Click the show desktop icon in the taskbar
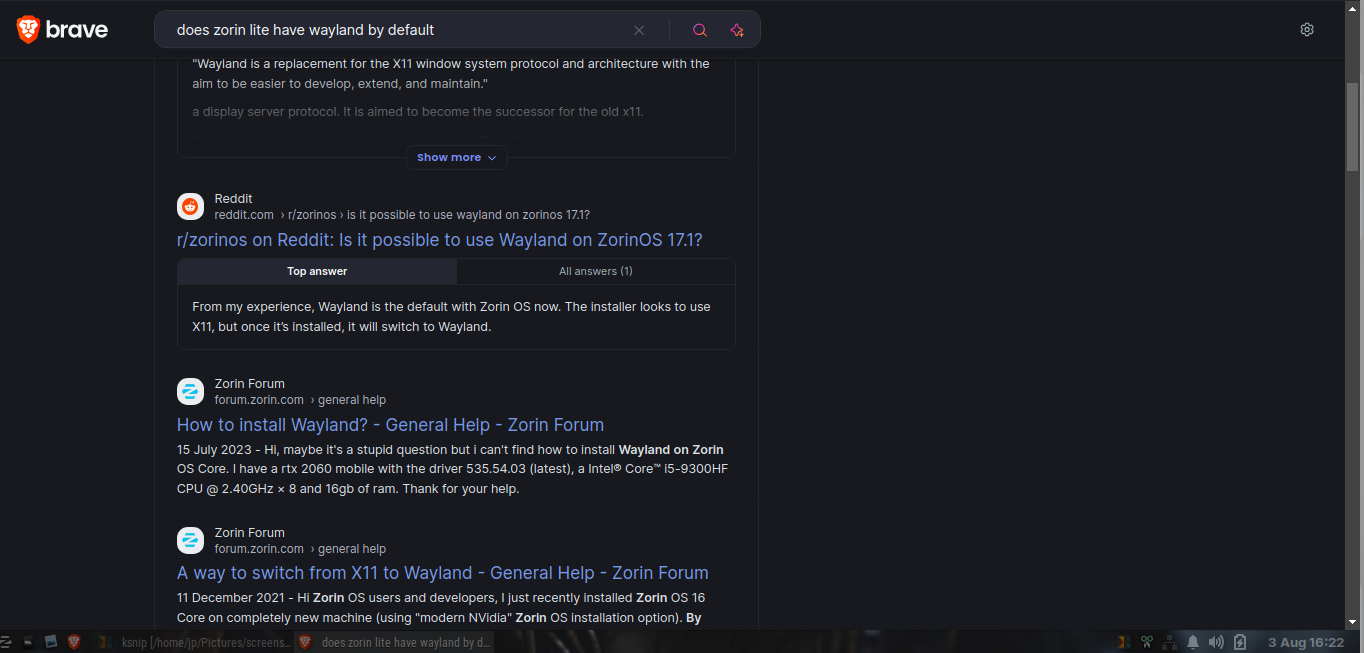 tap(28, 642)
